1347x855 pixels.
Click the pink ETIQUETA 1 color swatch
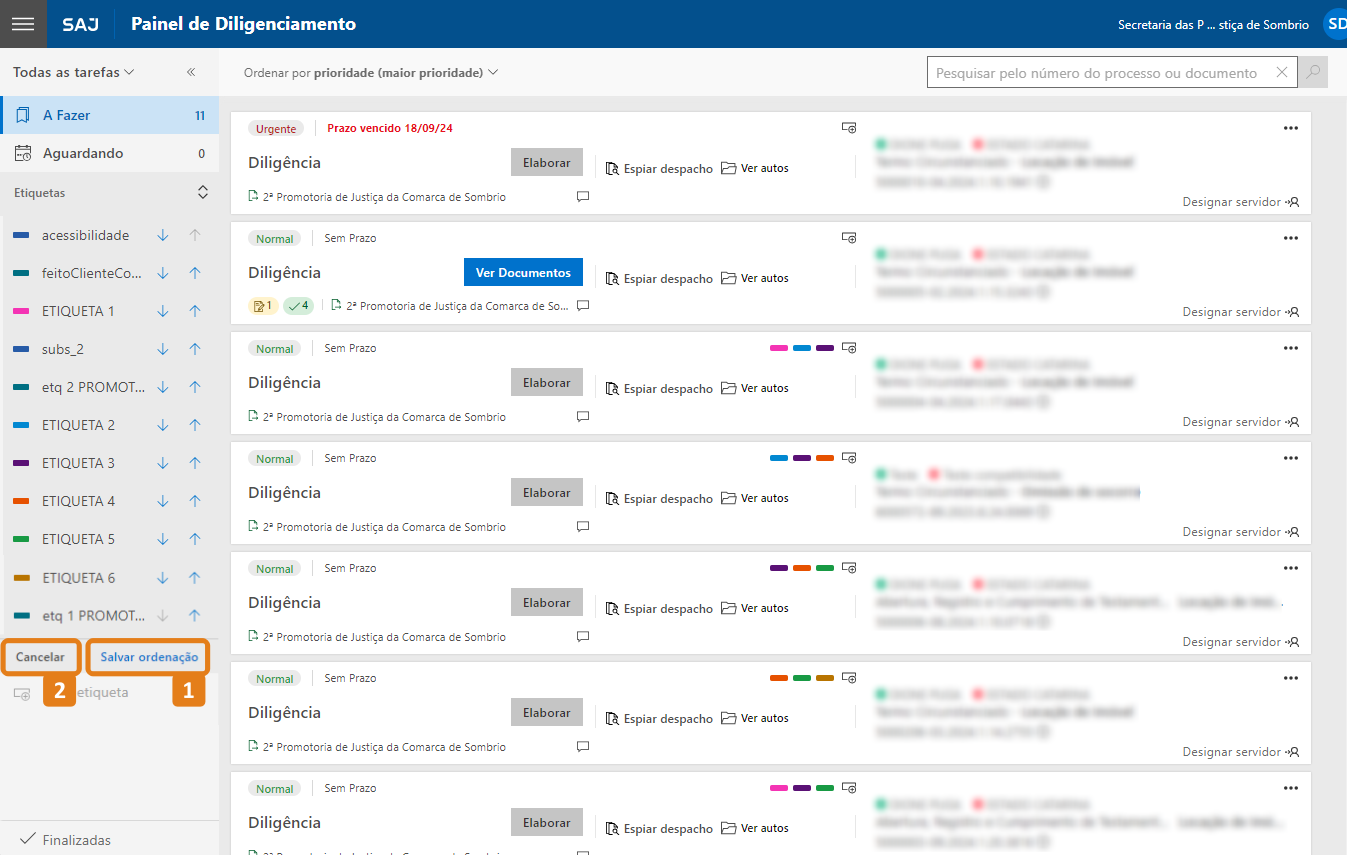pyautogui.click(x=22, y=312)
